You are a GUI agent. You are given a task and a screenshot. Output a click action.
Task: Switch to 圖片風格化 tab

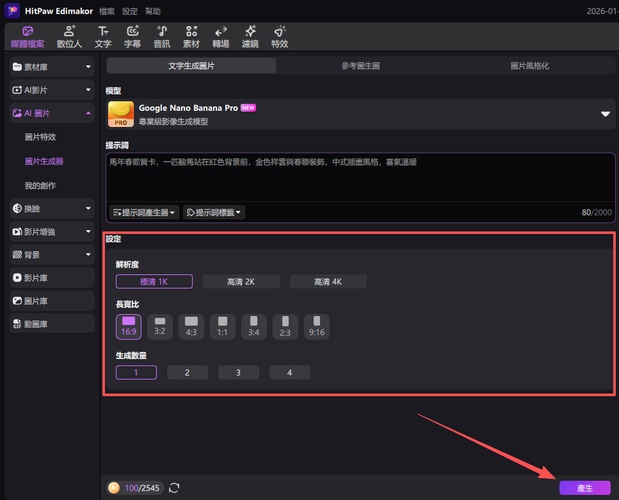click(530, 66)
